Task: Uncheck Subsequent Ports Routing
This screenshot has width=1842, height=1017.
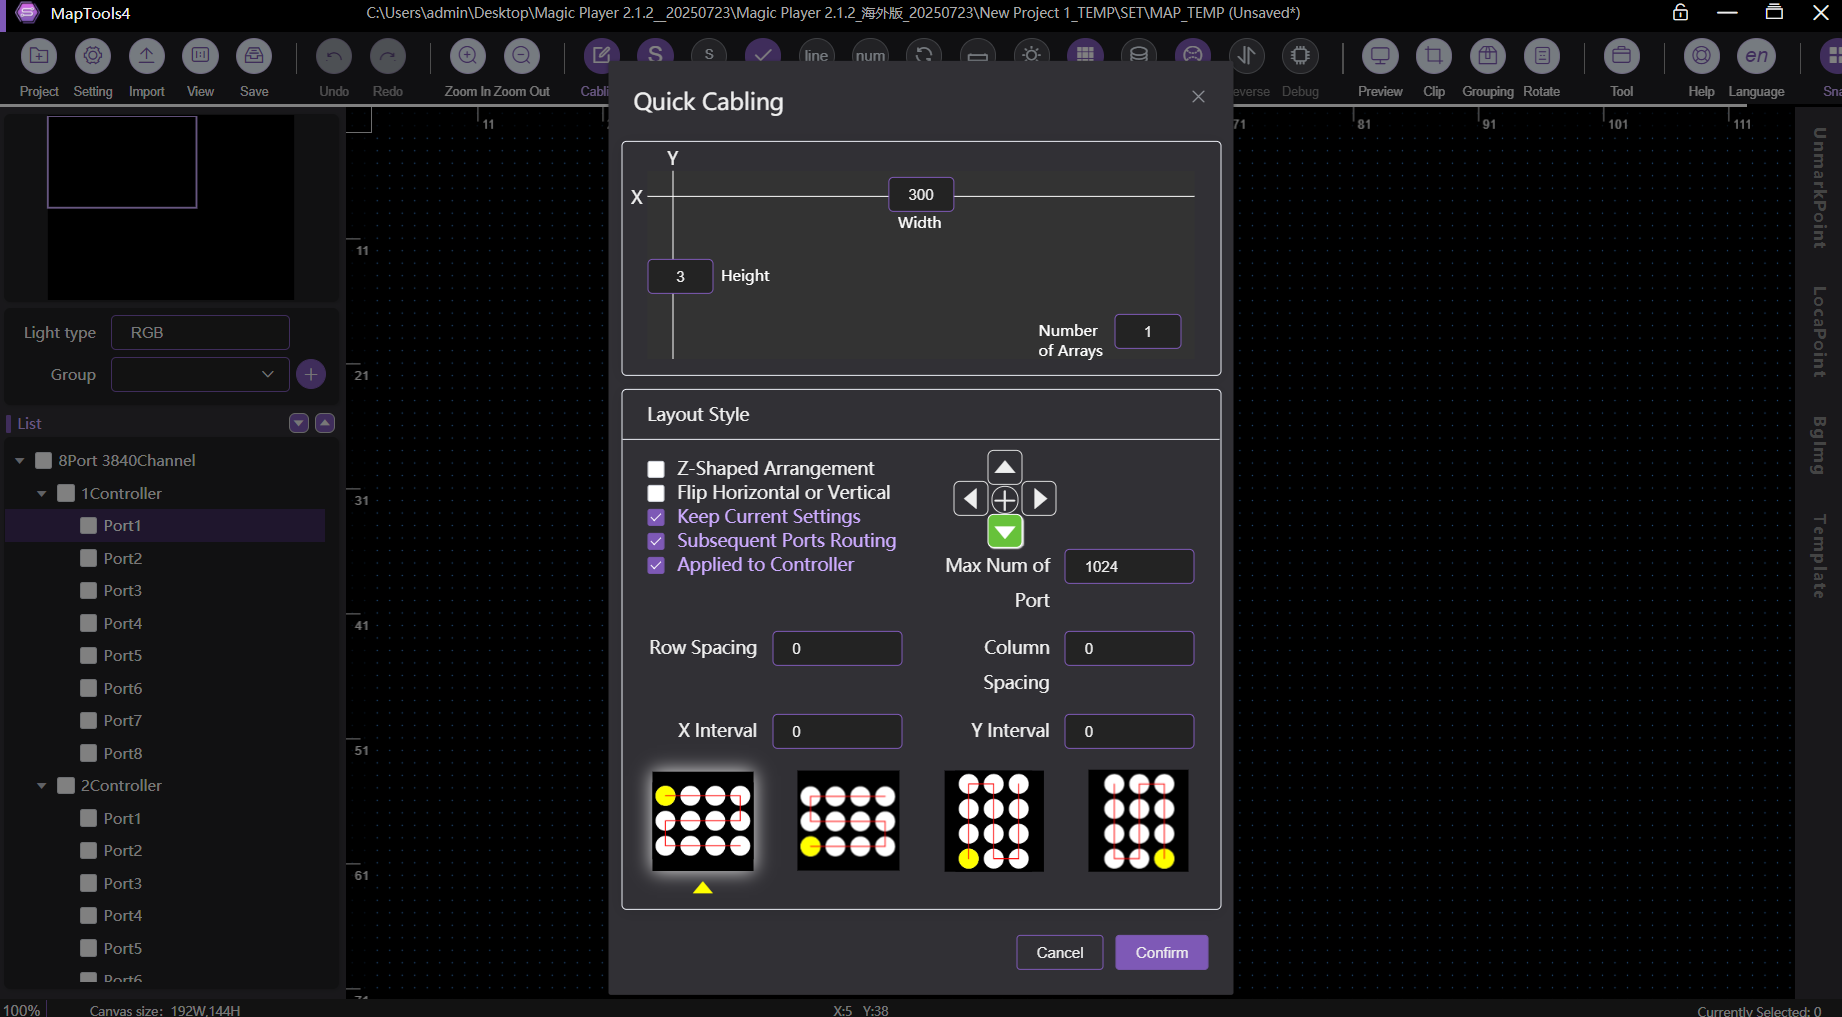Action: tap(656, 541)
